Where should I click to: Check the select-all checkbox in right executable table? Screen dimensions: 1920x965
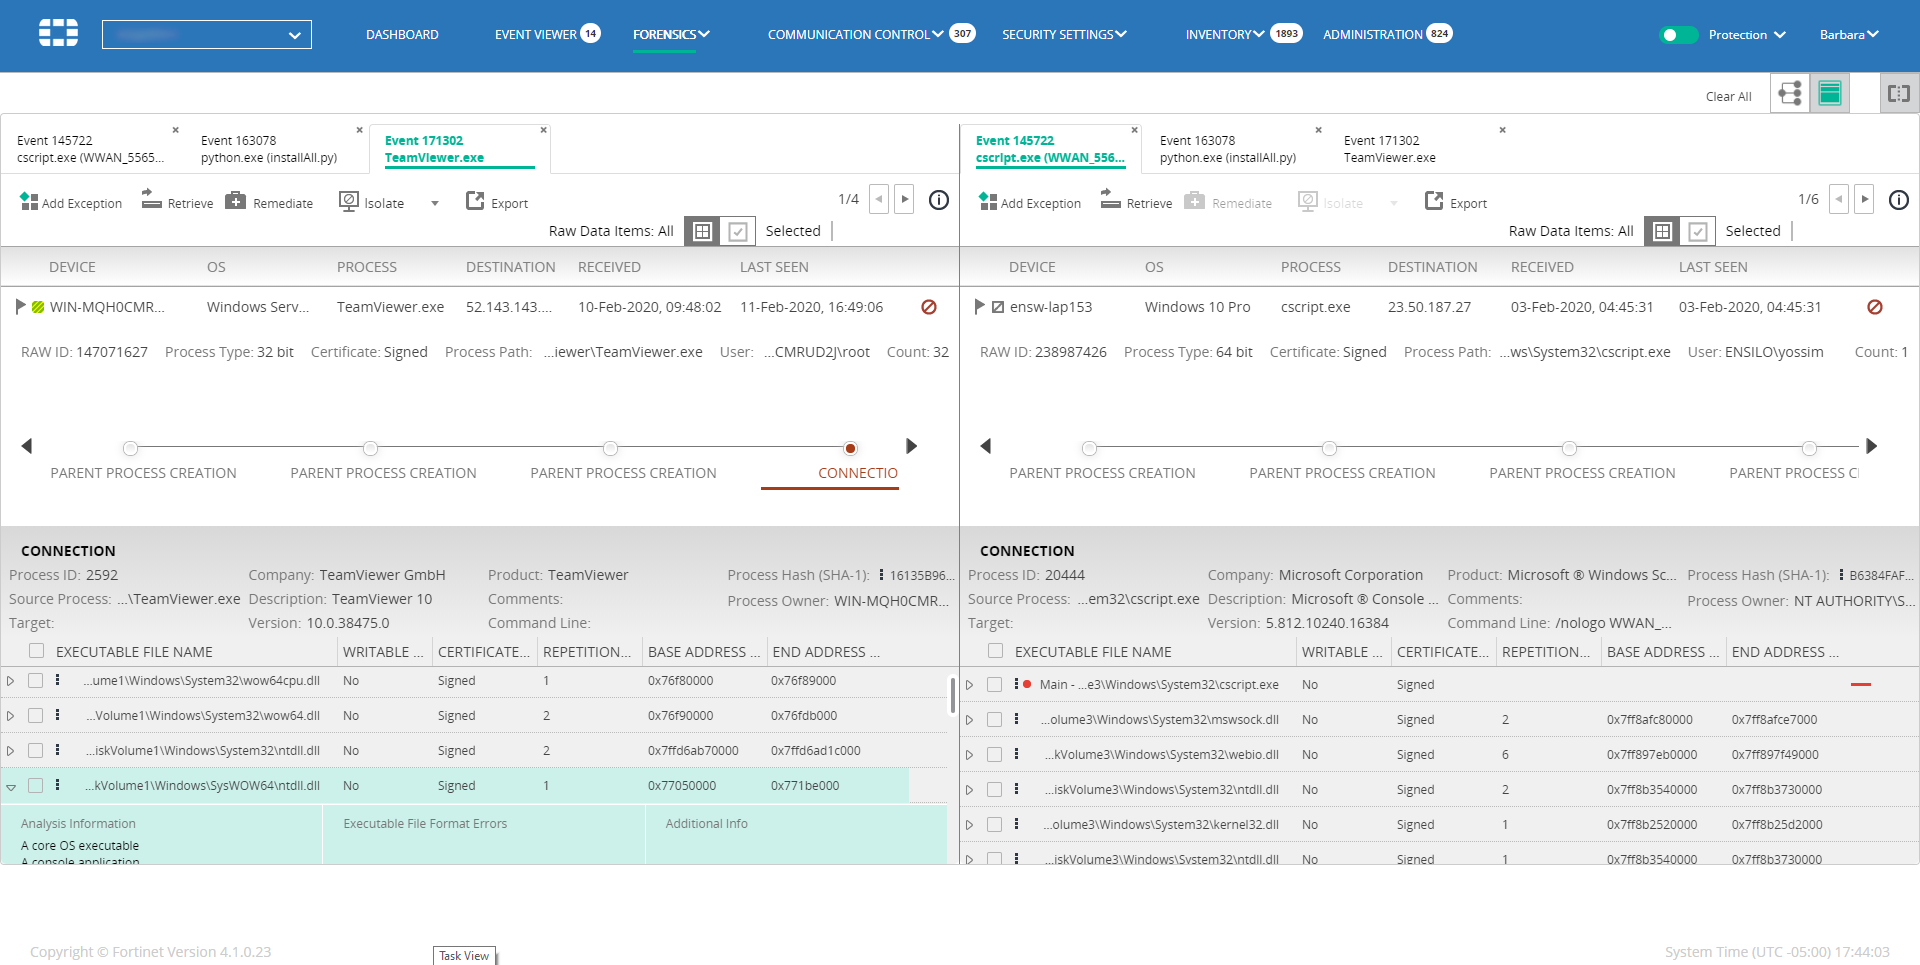(x=996, y=651)
